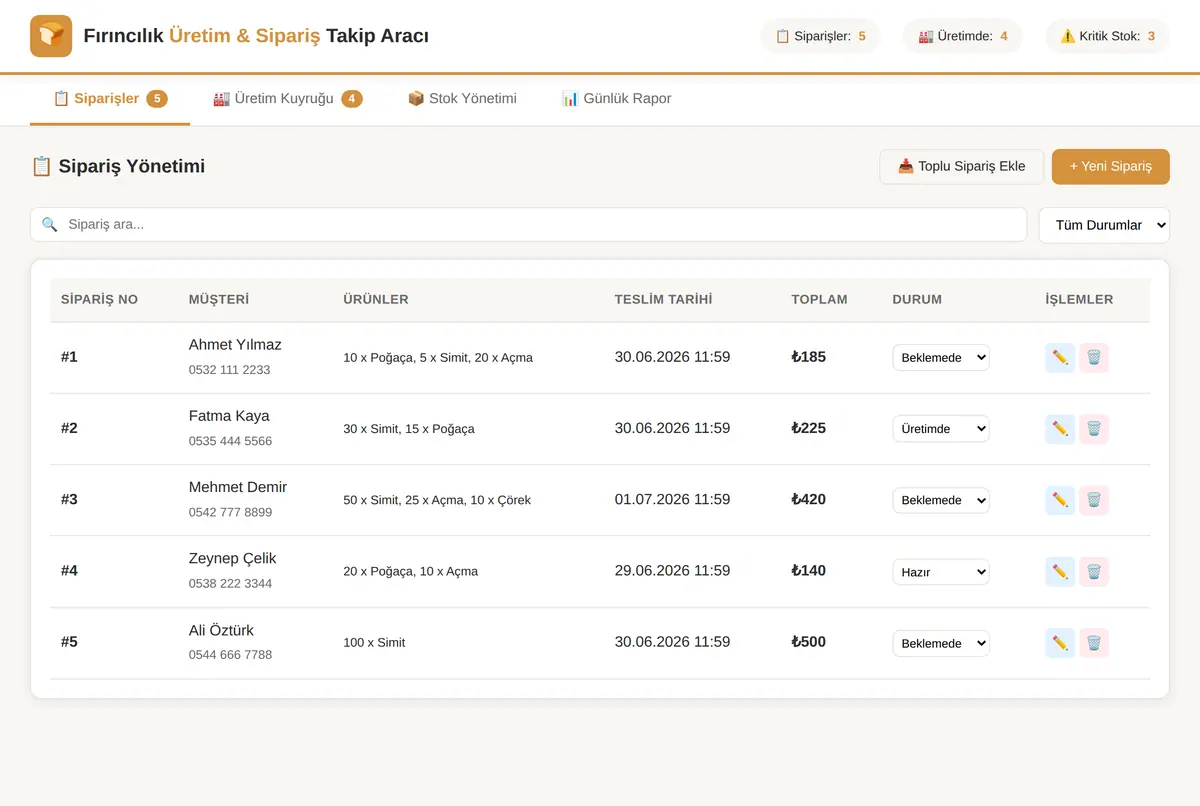Click the magnifier icon in the search box

(x=49, y=225)
